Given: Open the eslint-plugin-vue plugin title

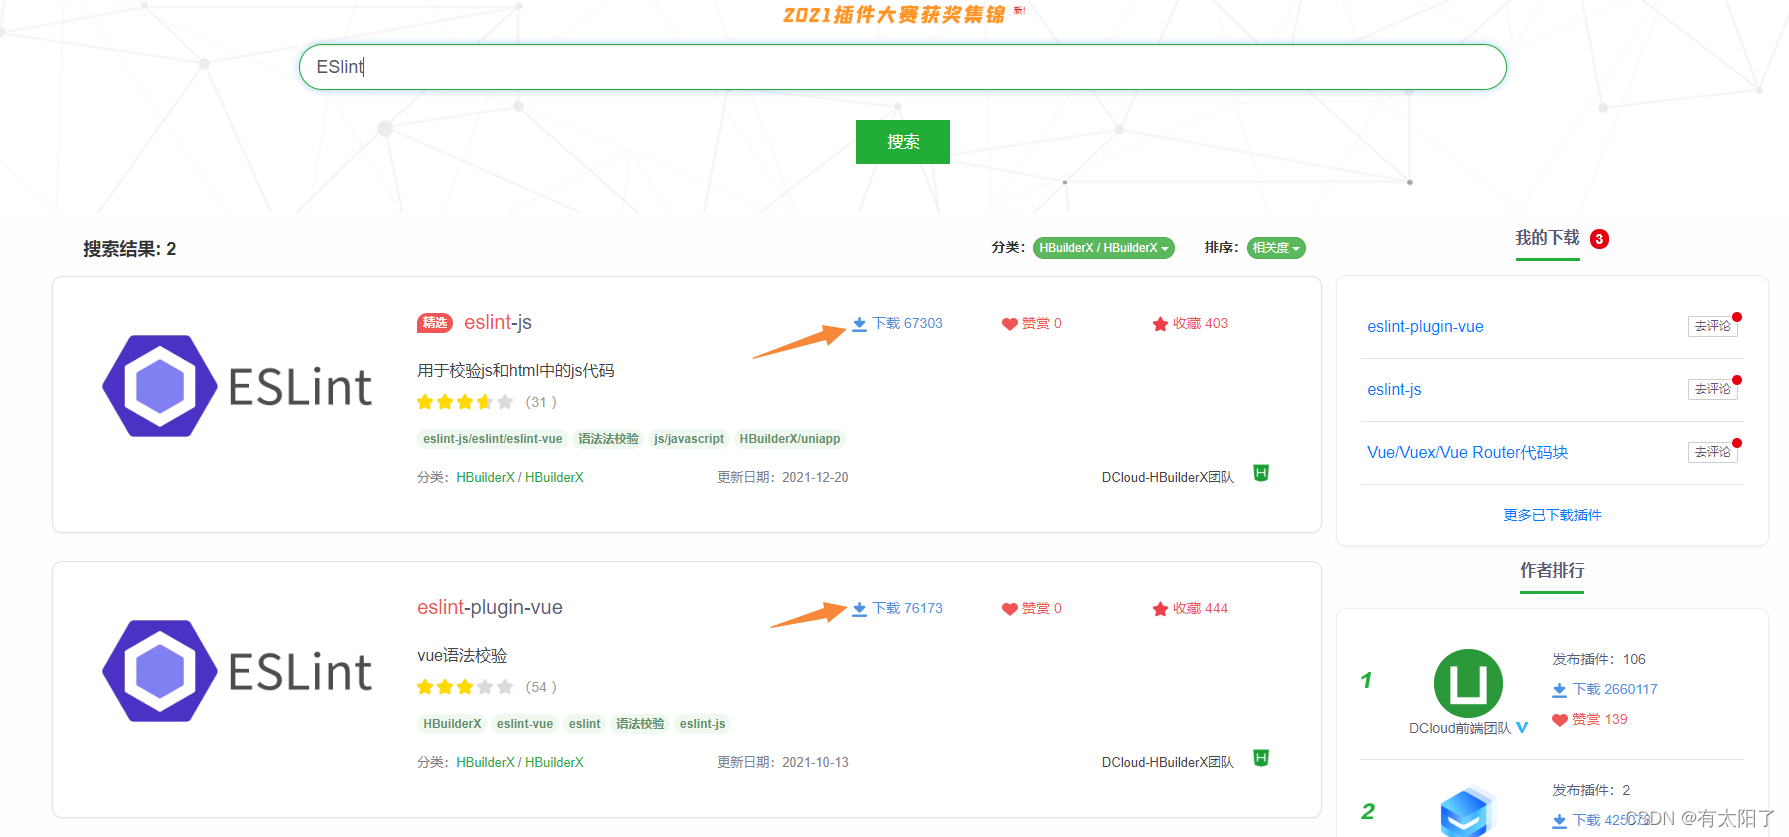Looking at the screenshot, I should (x=490, y=607).
